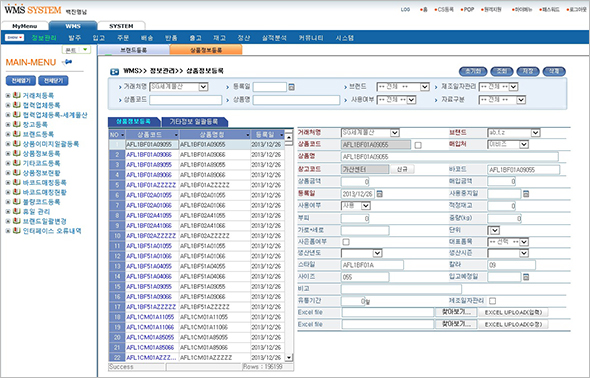Click the breadcrumb icon before WMS>> path
This screenshot has height=378, width=590.
(114, 71)
